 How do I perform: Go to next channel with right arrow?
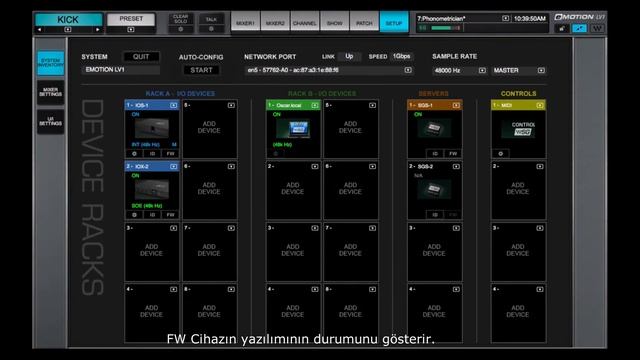[x=98, y=29]
